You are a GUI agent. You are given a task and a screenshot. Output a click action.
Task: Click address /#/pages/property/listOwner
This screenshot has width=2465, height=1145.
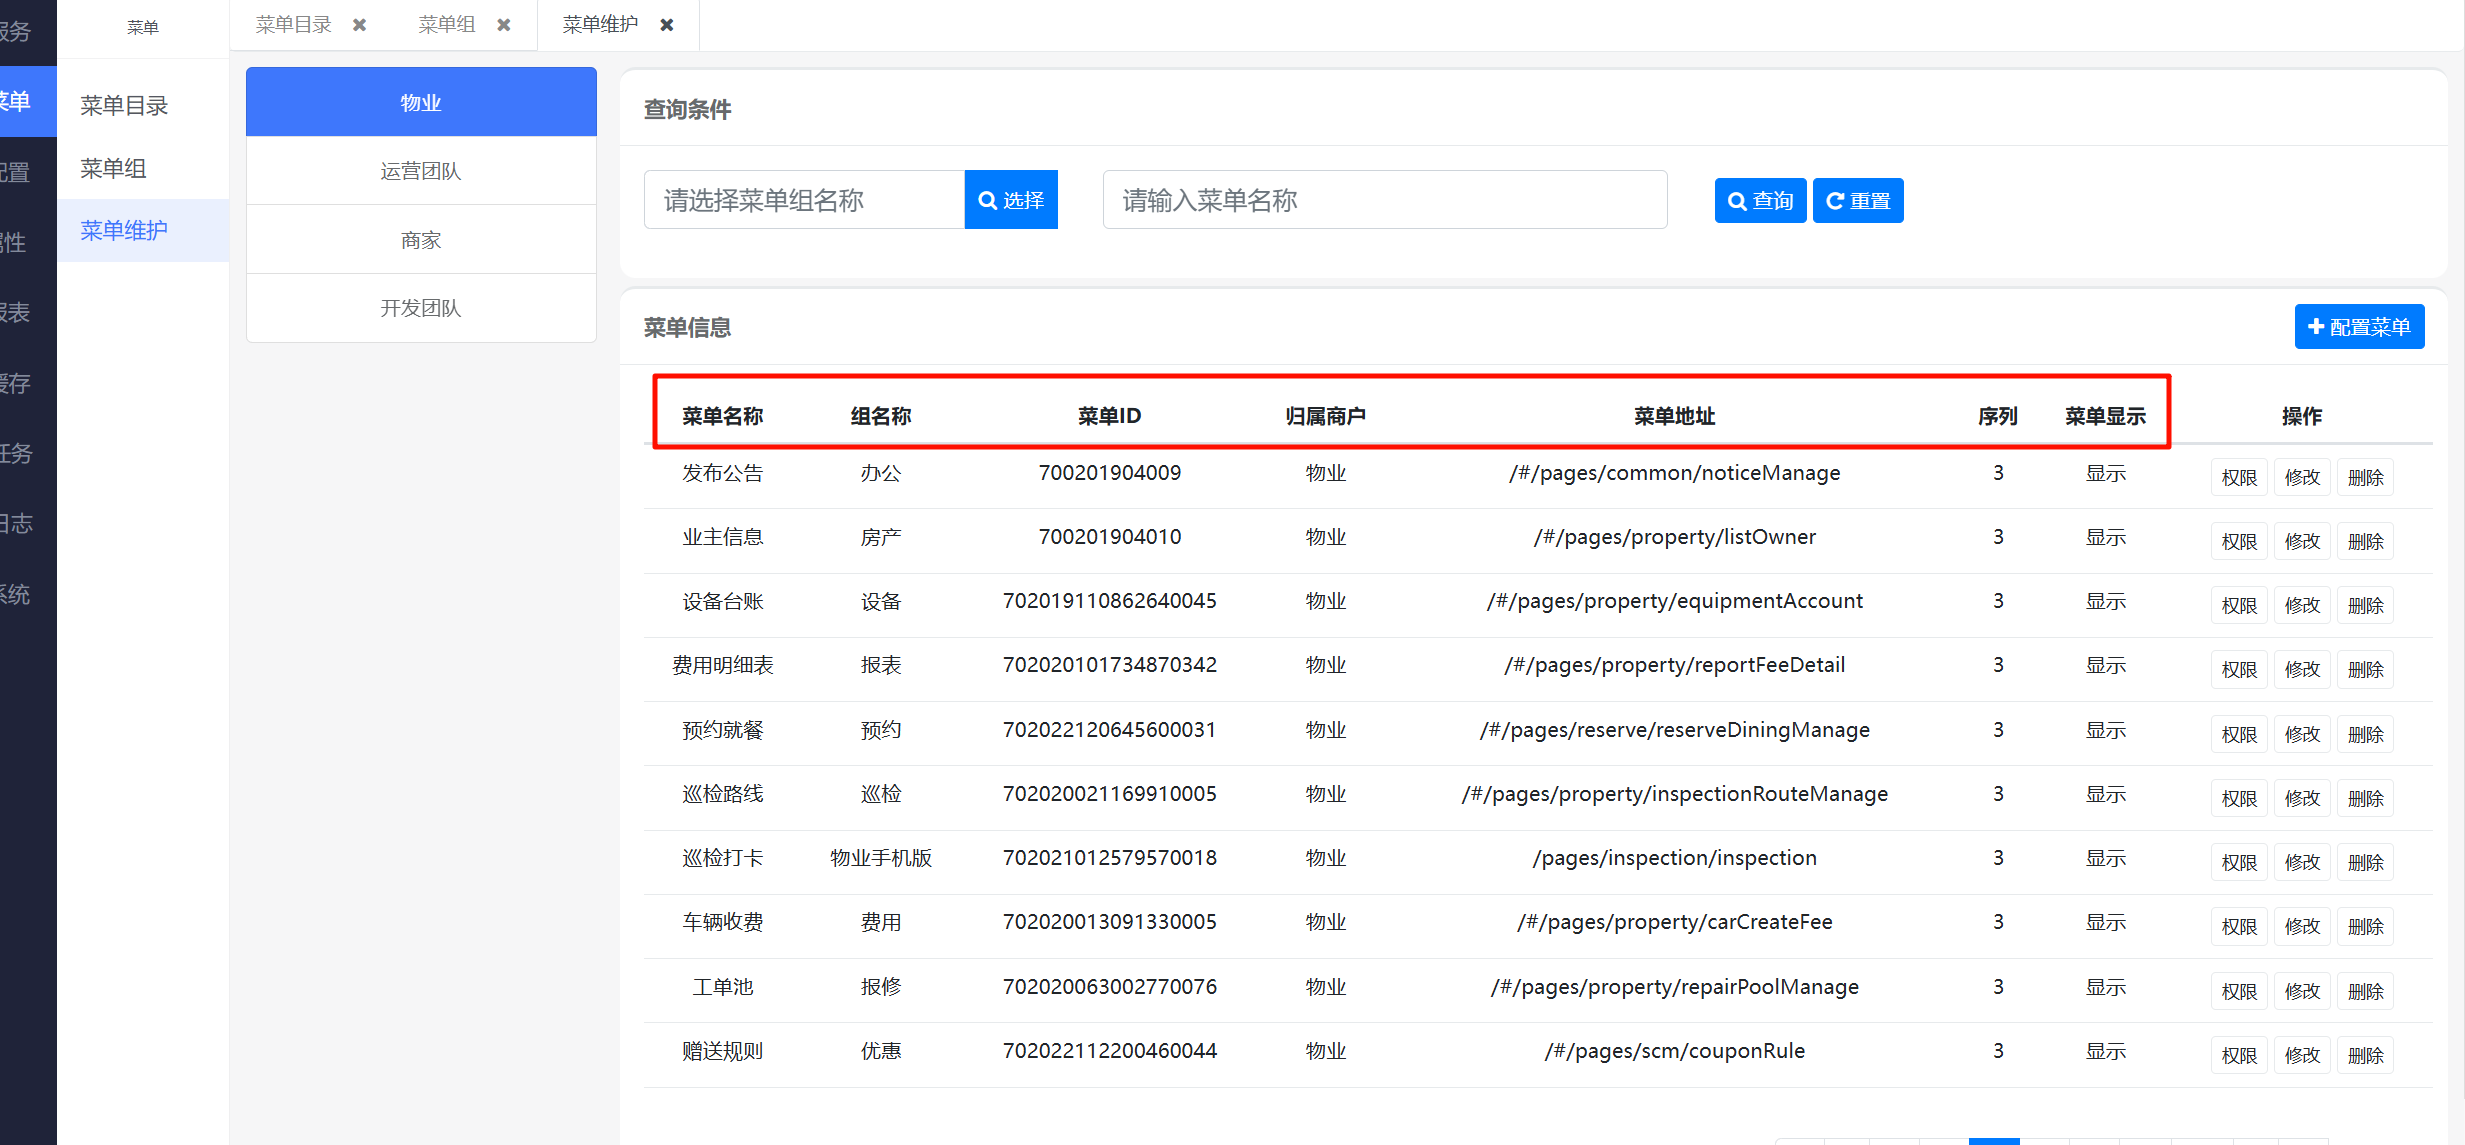click(x=1674, y=537)
